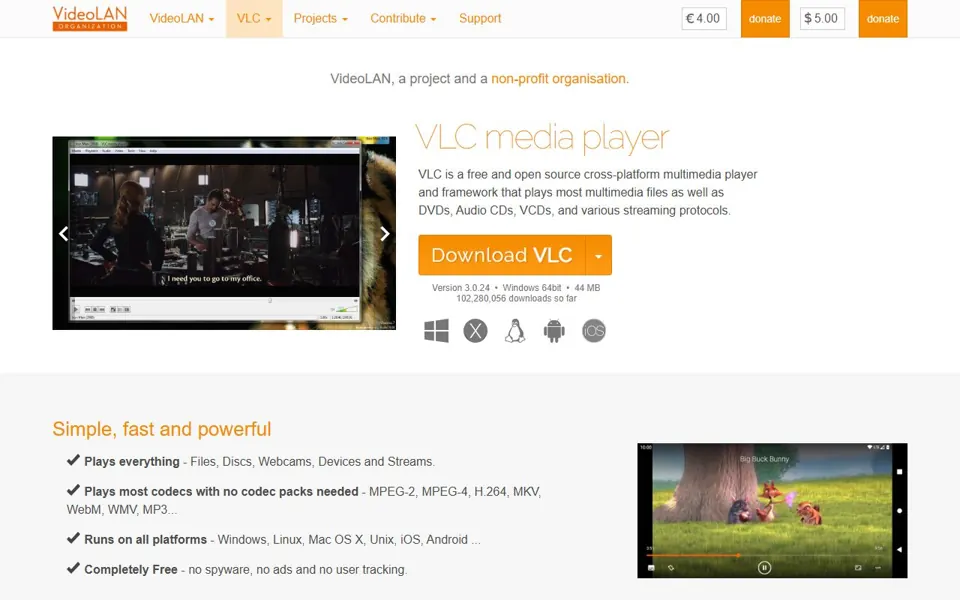Click donate button next to euro field
This screenshot has width=960, height=600.
[x=765, y=18]
